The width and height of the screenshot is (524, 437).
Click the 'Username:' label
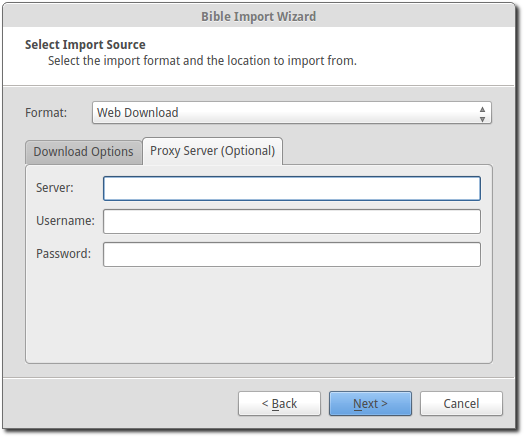[66, 221]
